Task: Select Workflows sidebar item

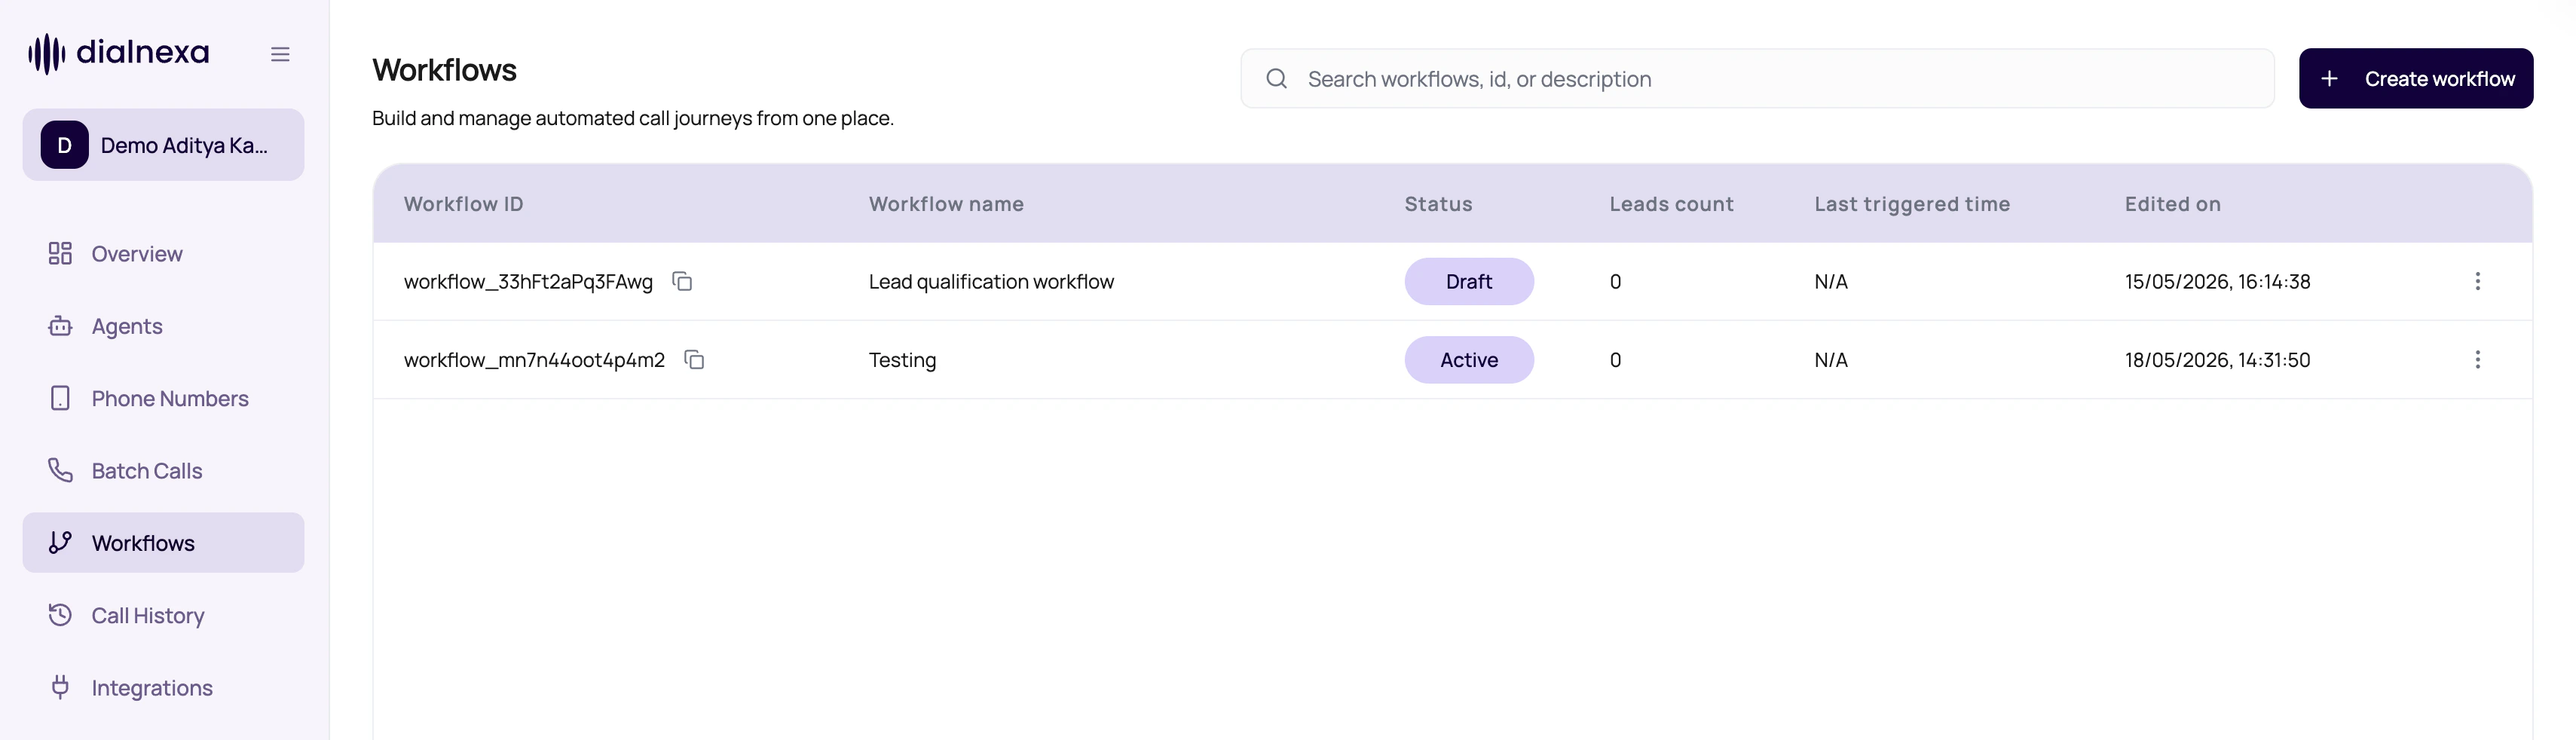Action: pos(163,543)
